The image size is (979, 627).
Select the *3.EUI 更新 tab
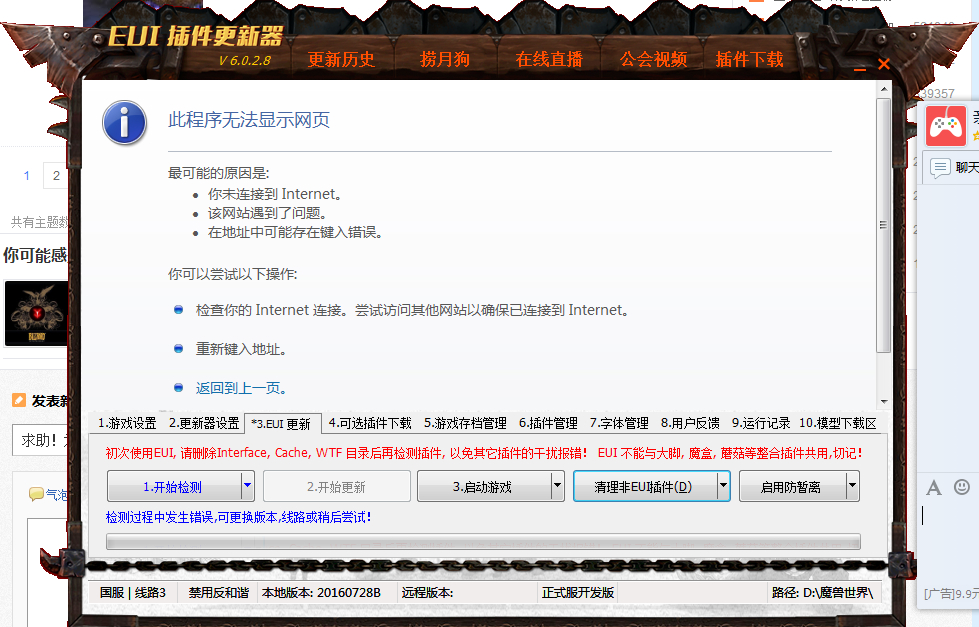tap(282, 424)
